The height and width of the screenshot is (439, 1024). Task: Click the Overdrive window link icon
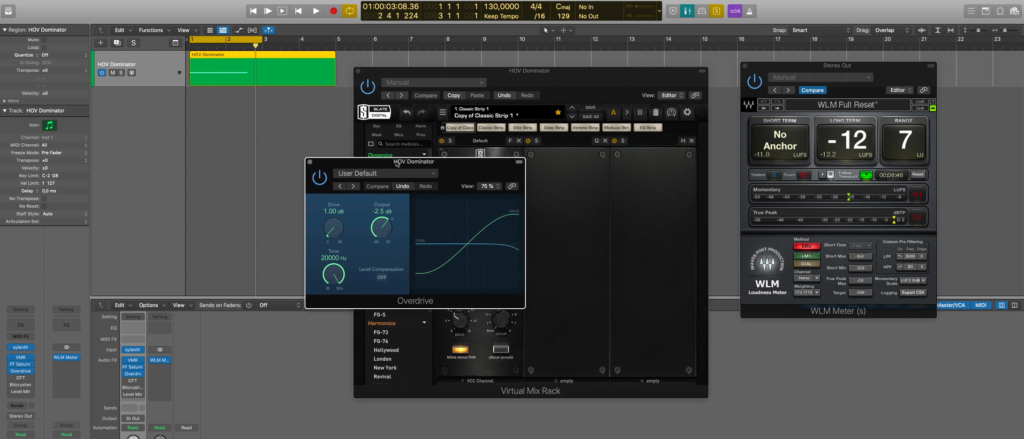click(513, 186)
